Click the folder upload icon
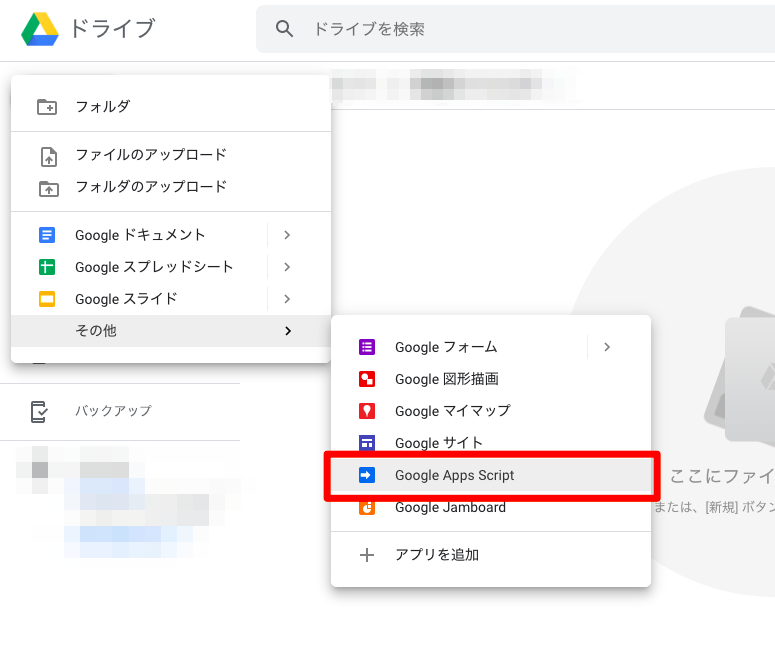This screenshot has width=775, height=654. tap(48, 189)
